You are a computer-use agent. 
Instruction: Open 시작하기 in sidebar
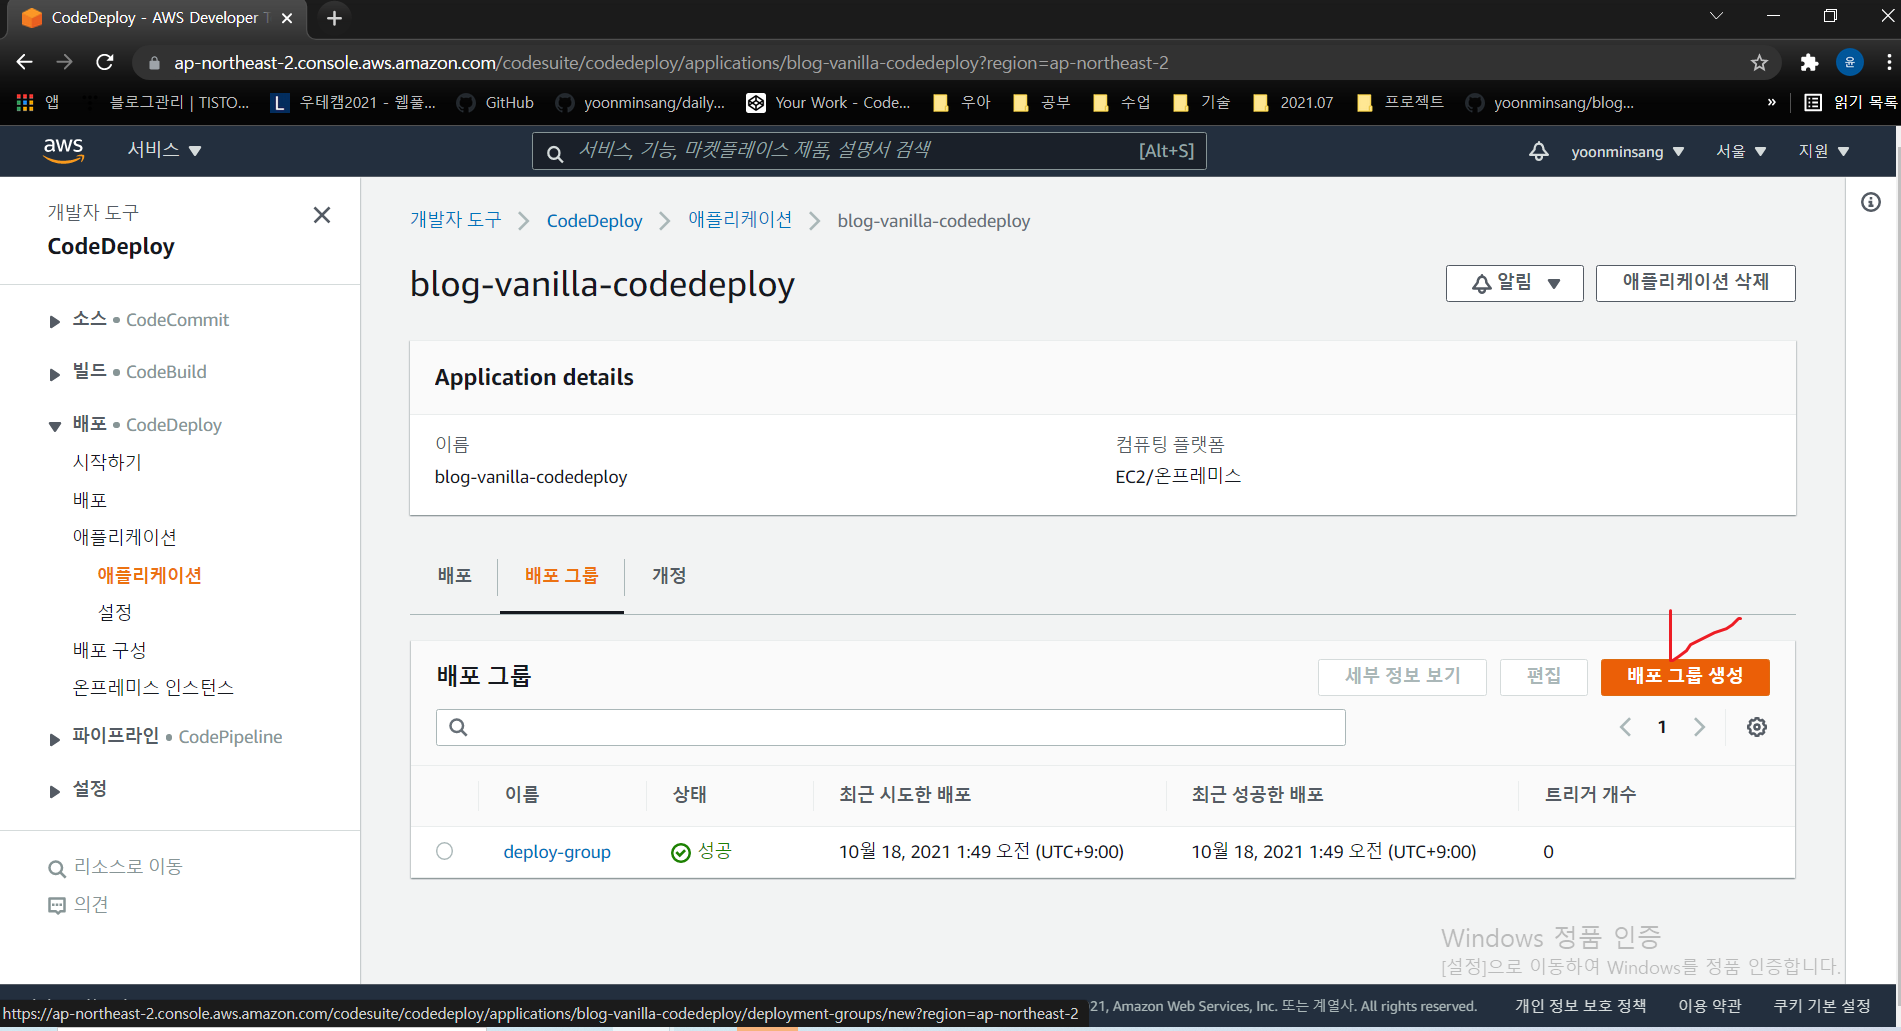click(x=107, y=462)
